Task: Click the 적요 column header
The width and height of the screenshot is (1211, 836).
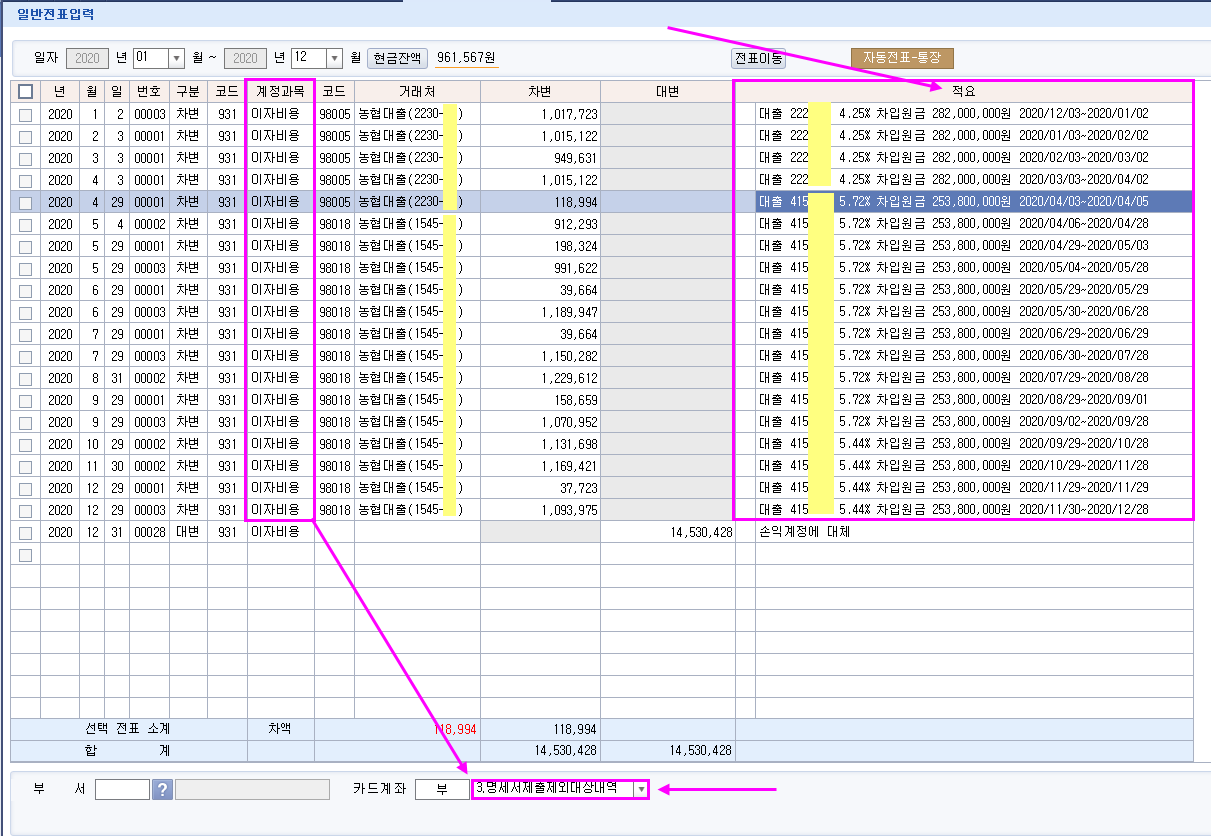Action: coord(963,91)
